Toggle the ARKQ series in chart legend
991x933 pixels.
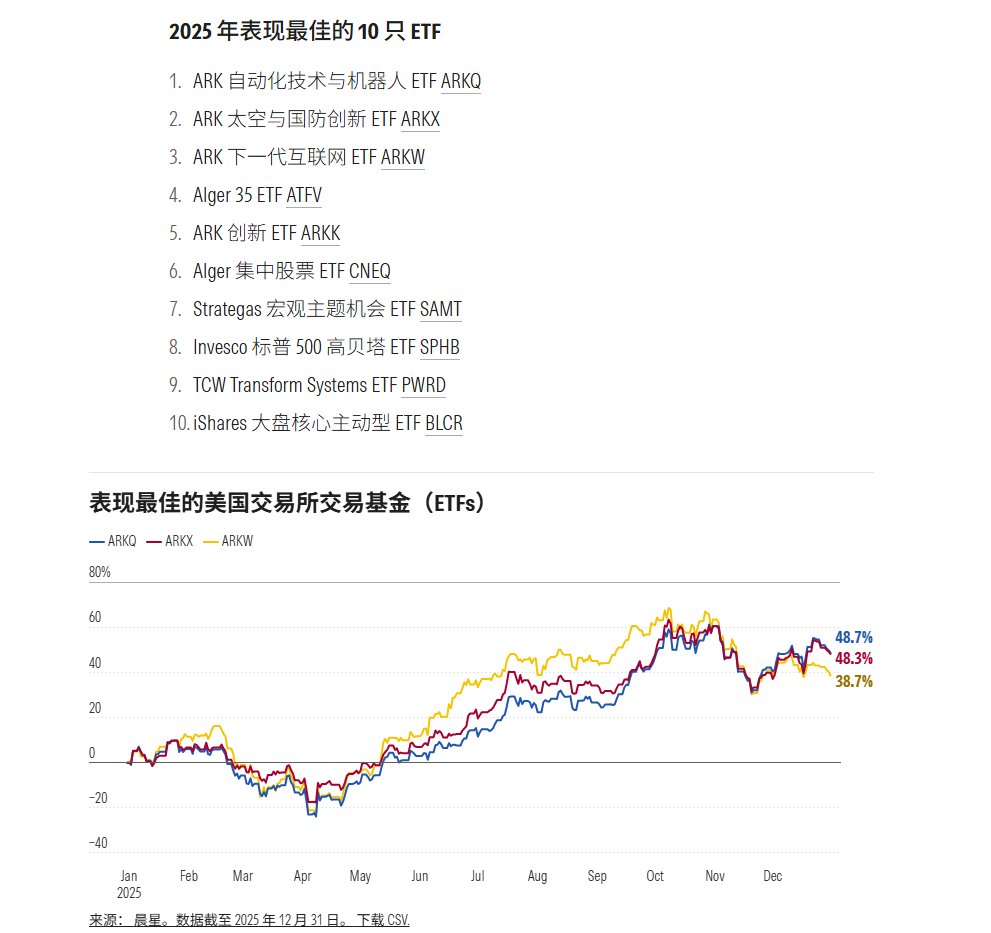coord(113,541)
